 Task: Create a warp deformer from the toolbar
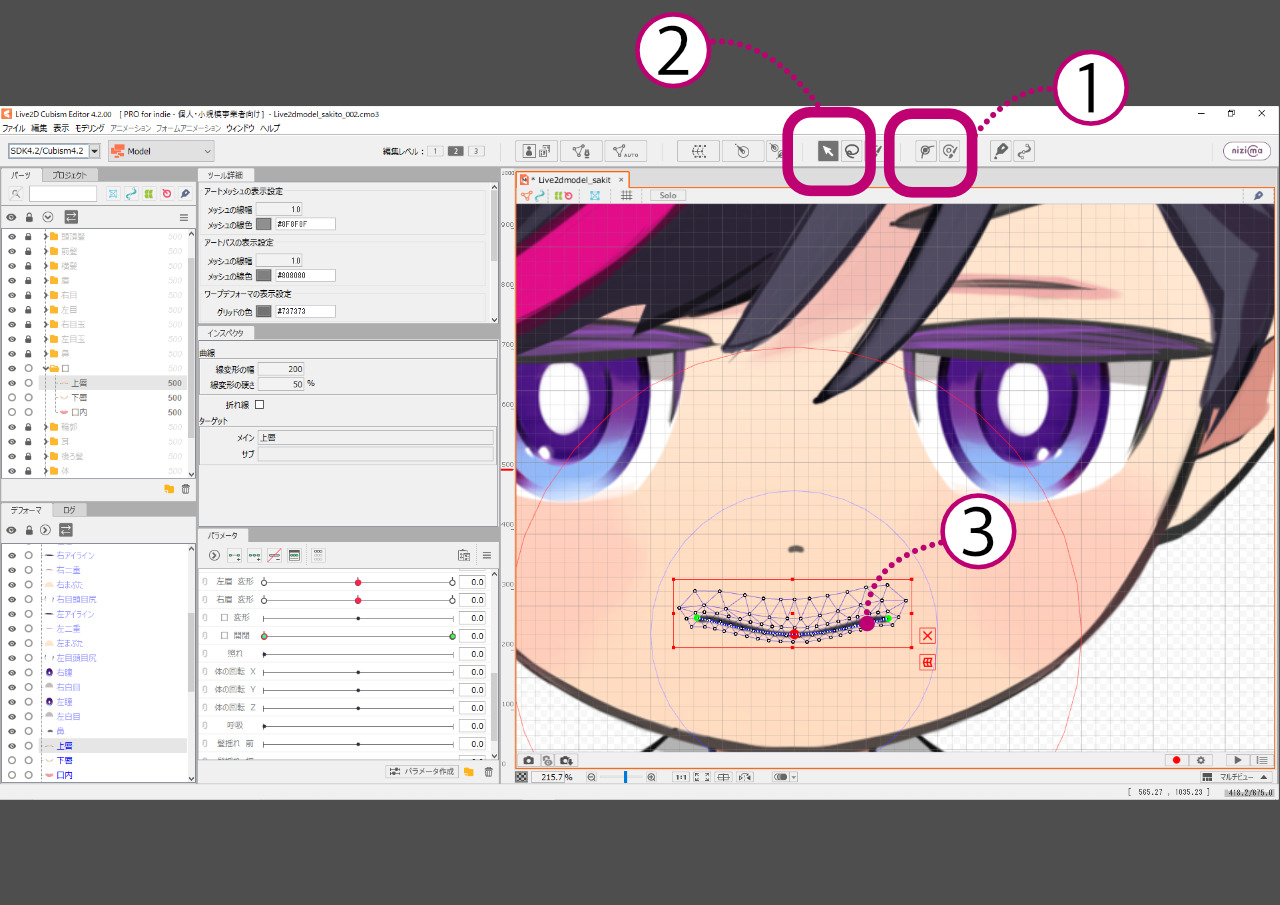[698, 151]
